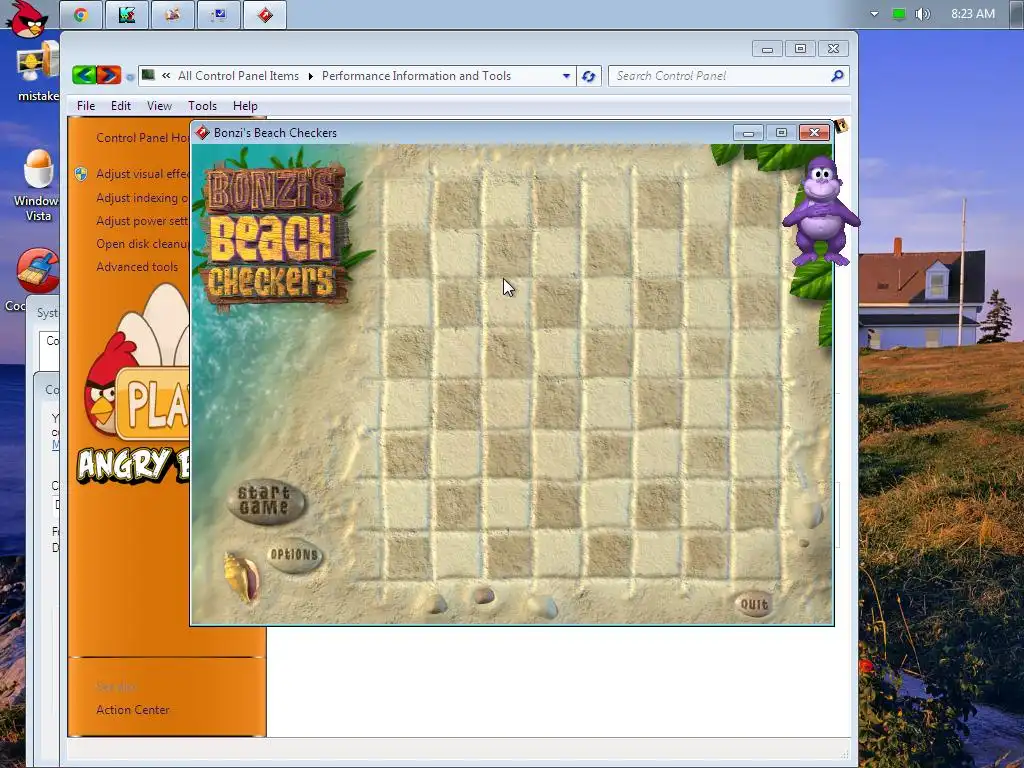Click the Start Game stone button
The width and height of the screenshot is (1024, 768).
click(266, 501)
